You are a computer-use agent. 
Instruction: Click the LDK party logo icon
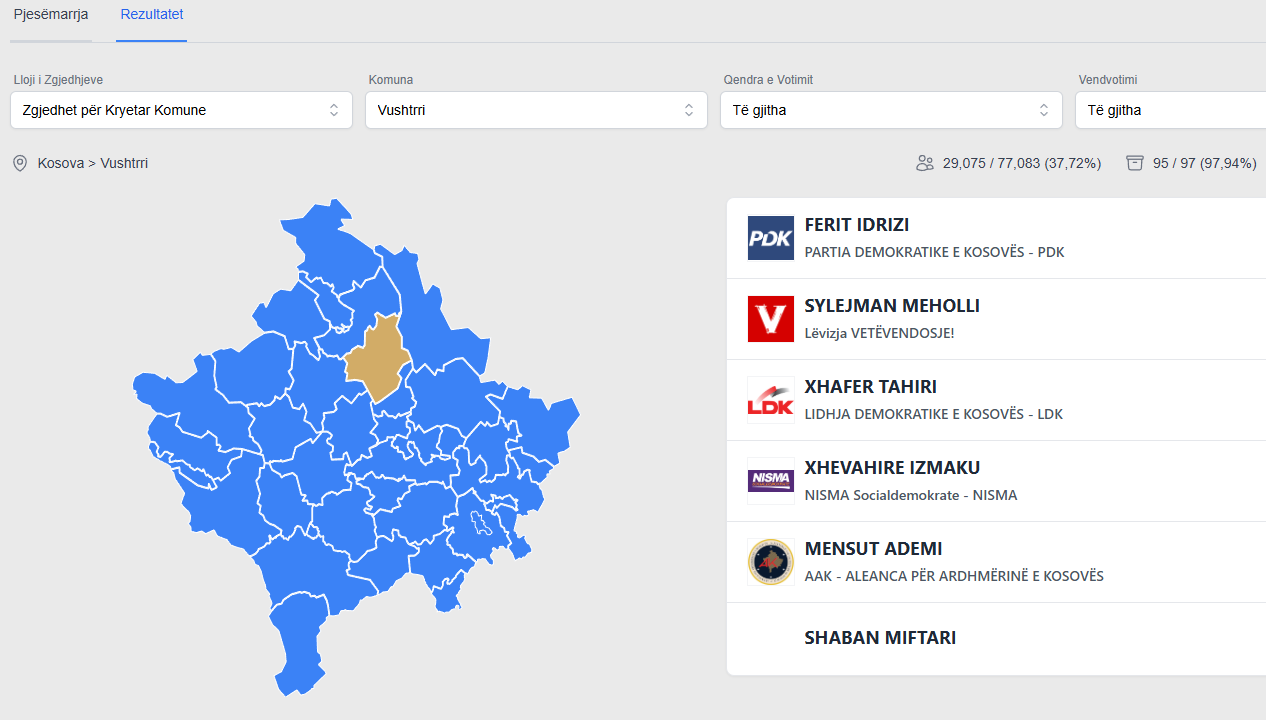[x=770, y=400]
